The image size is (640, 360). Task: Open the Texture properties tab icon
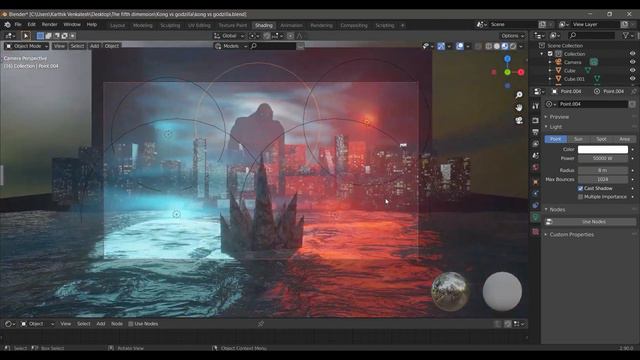(x=536, y=231)
